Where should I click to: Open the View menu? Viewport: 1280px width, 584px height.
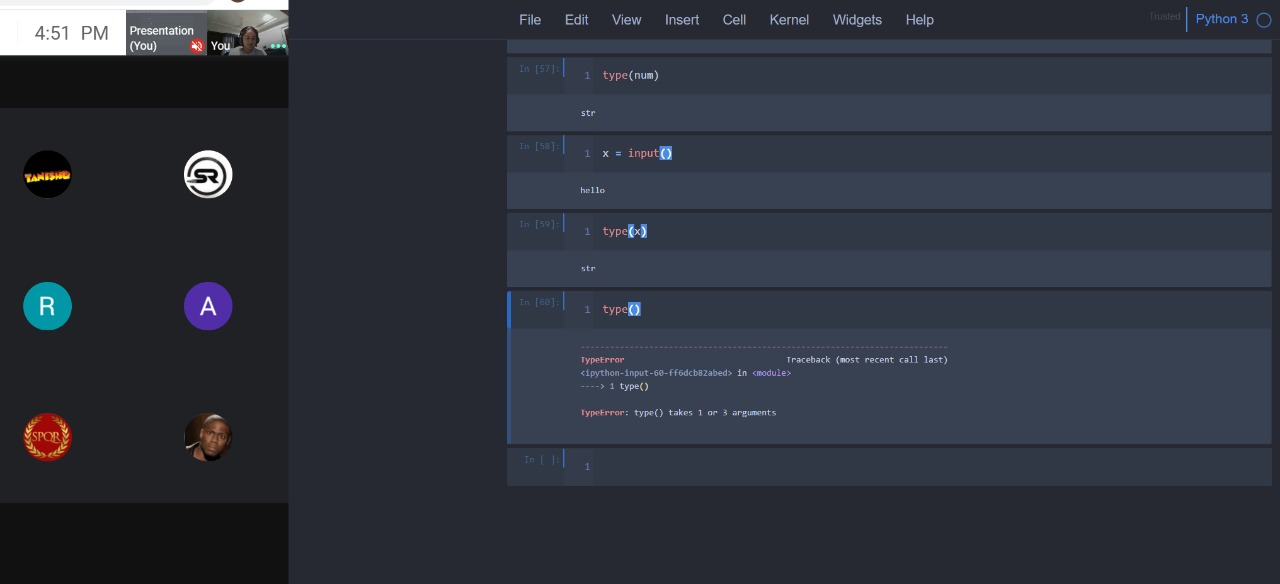pyautogui.click(x=626, y=20)
